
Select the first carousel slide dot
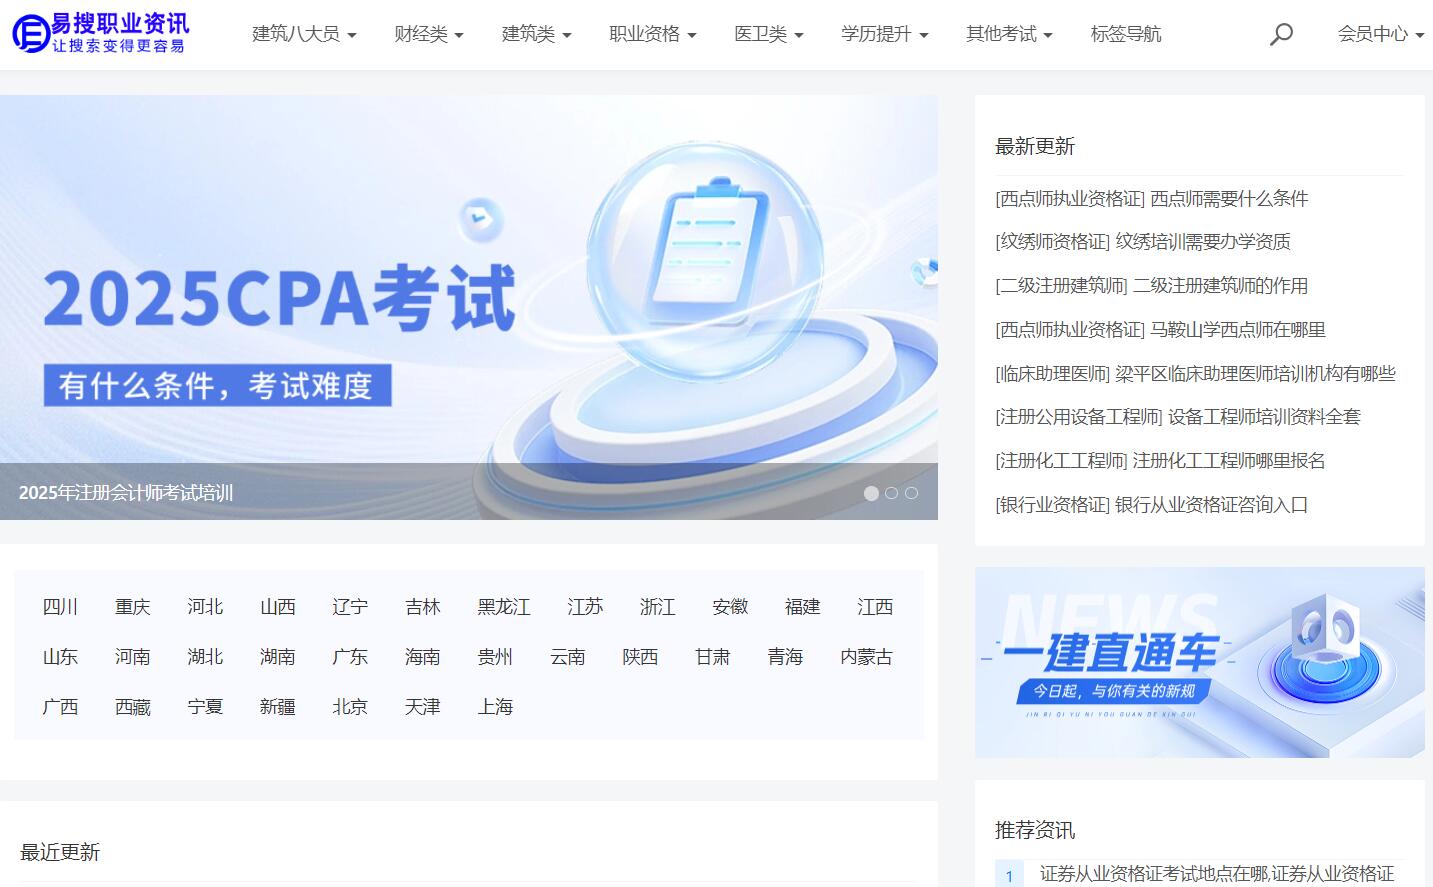pos(871,493)
